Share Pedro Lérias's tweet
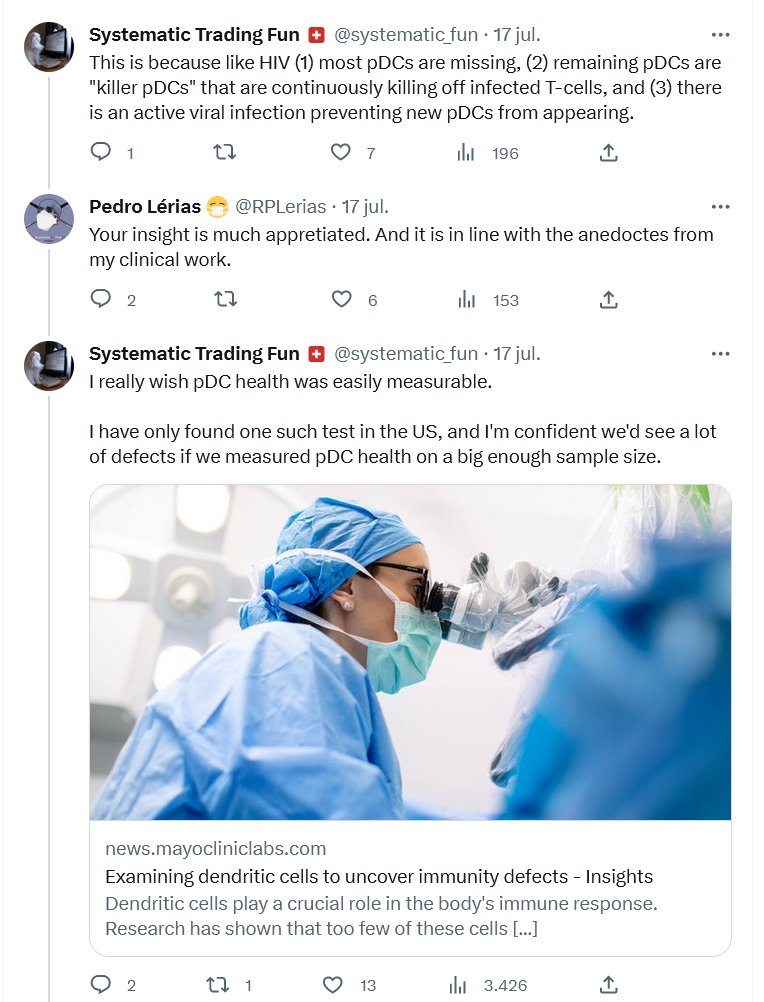 [x=608, y=299]
